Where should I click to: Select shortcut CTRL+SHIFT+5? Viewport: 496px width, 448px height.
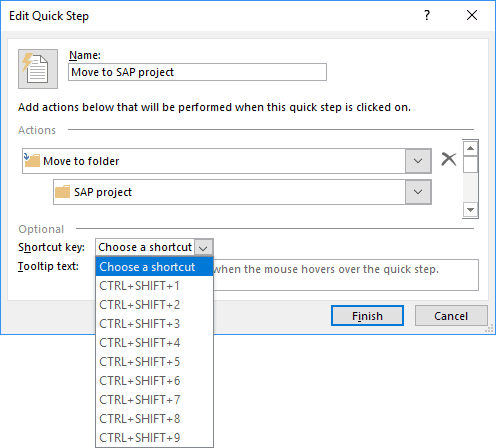(x=154, y=362)
